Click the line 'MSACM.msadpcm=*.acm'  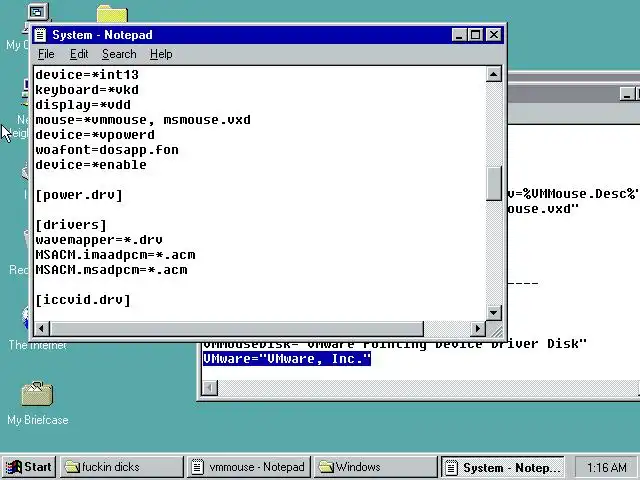point(111,270)
